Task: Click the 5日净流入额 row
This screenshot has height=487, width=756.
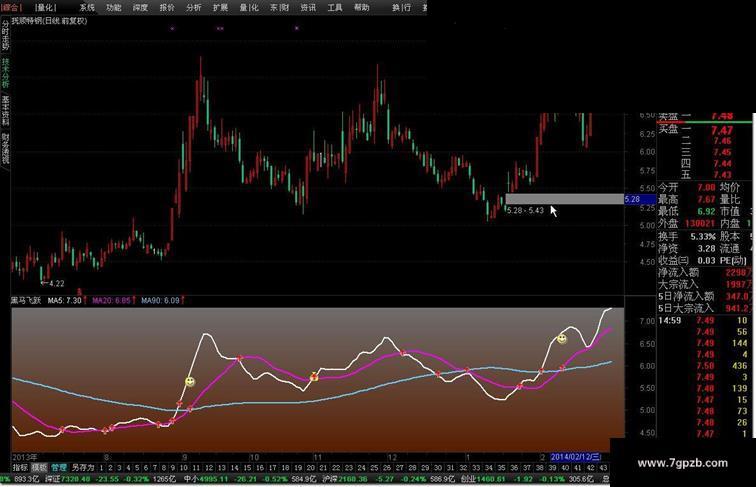Action: pos(705,296)
